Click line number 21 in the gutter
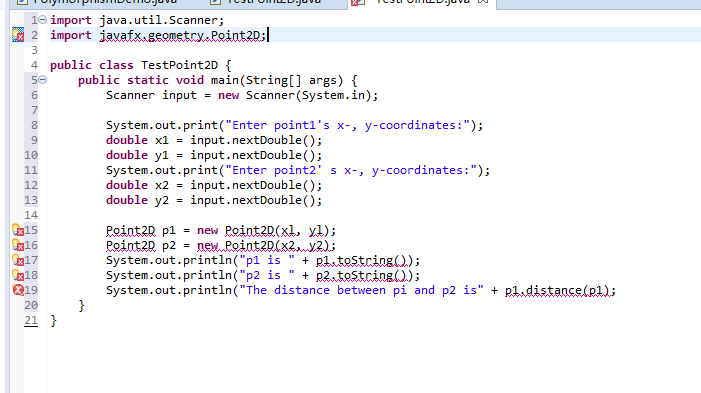Screen dimensions: 701x393 (x=31, y=320)
